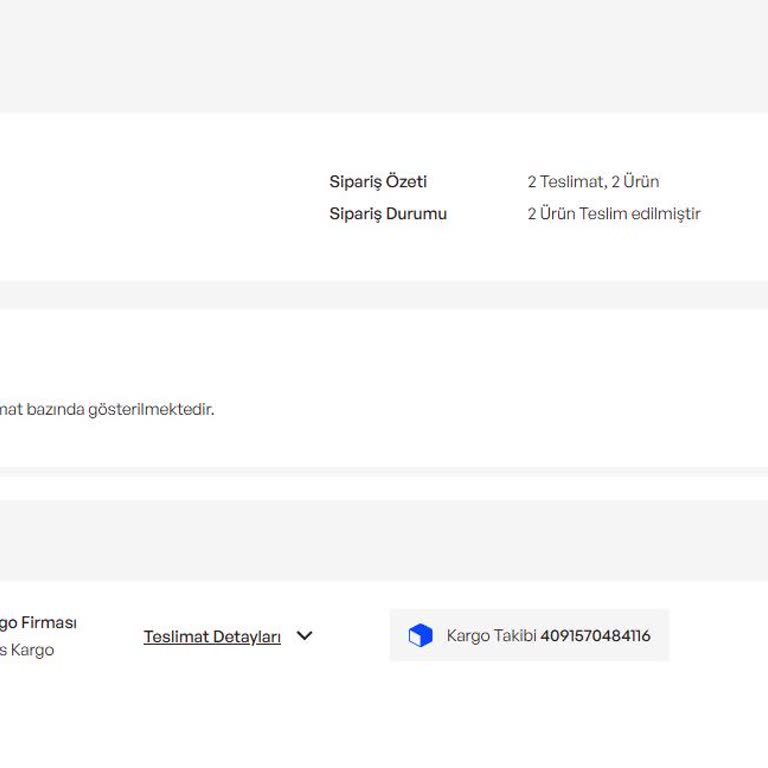Click the text ending 'bazında gösterilmektedir.'

pos(107,409)
